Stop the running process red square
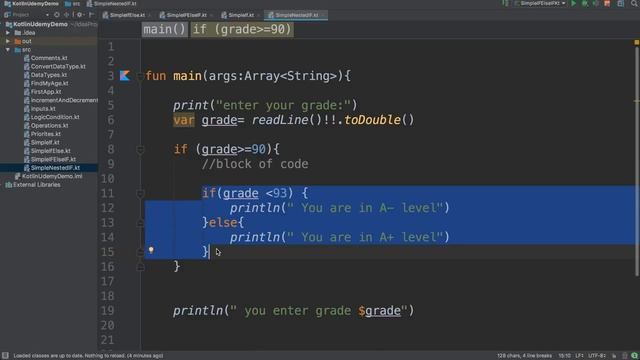 point(607,4)
